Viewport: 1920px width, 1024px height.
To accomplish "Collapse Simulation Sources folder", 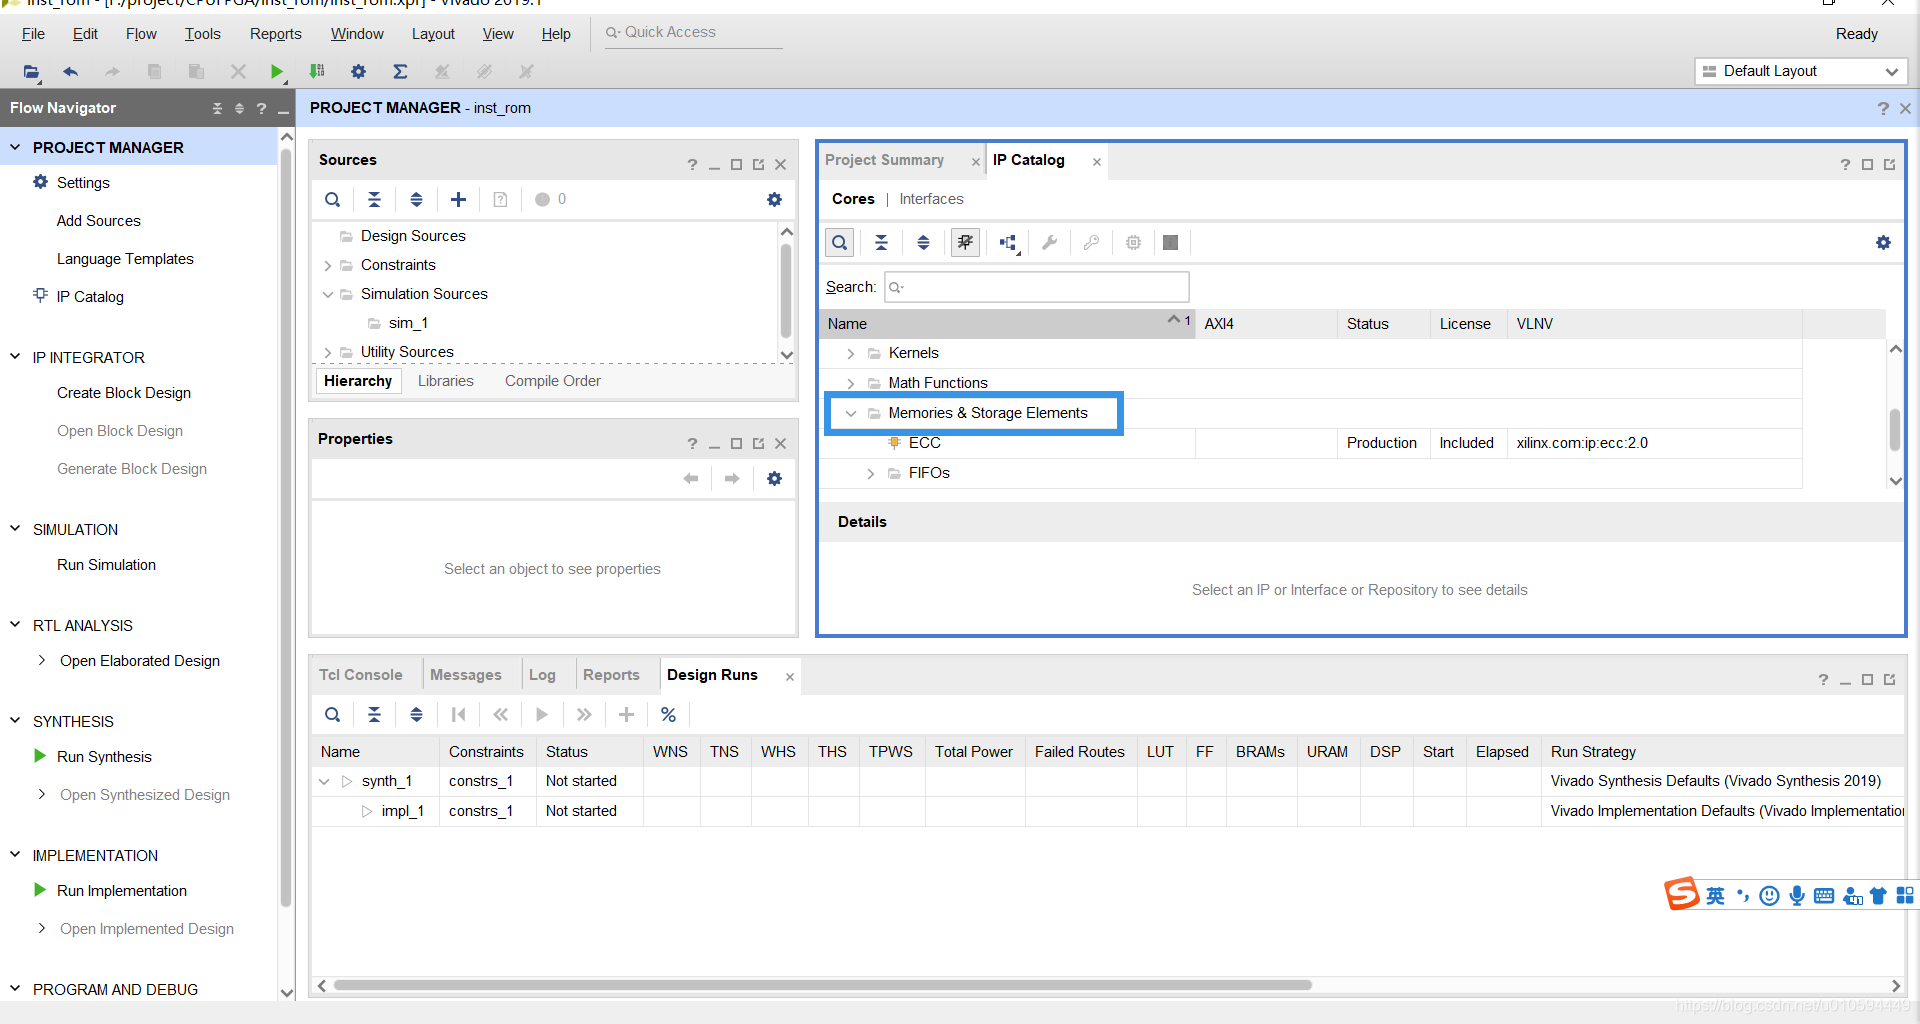I will click(328, 294).
